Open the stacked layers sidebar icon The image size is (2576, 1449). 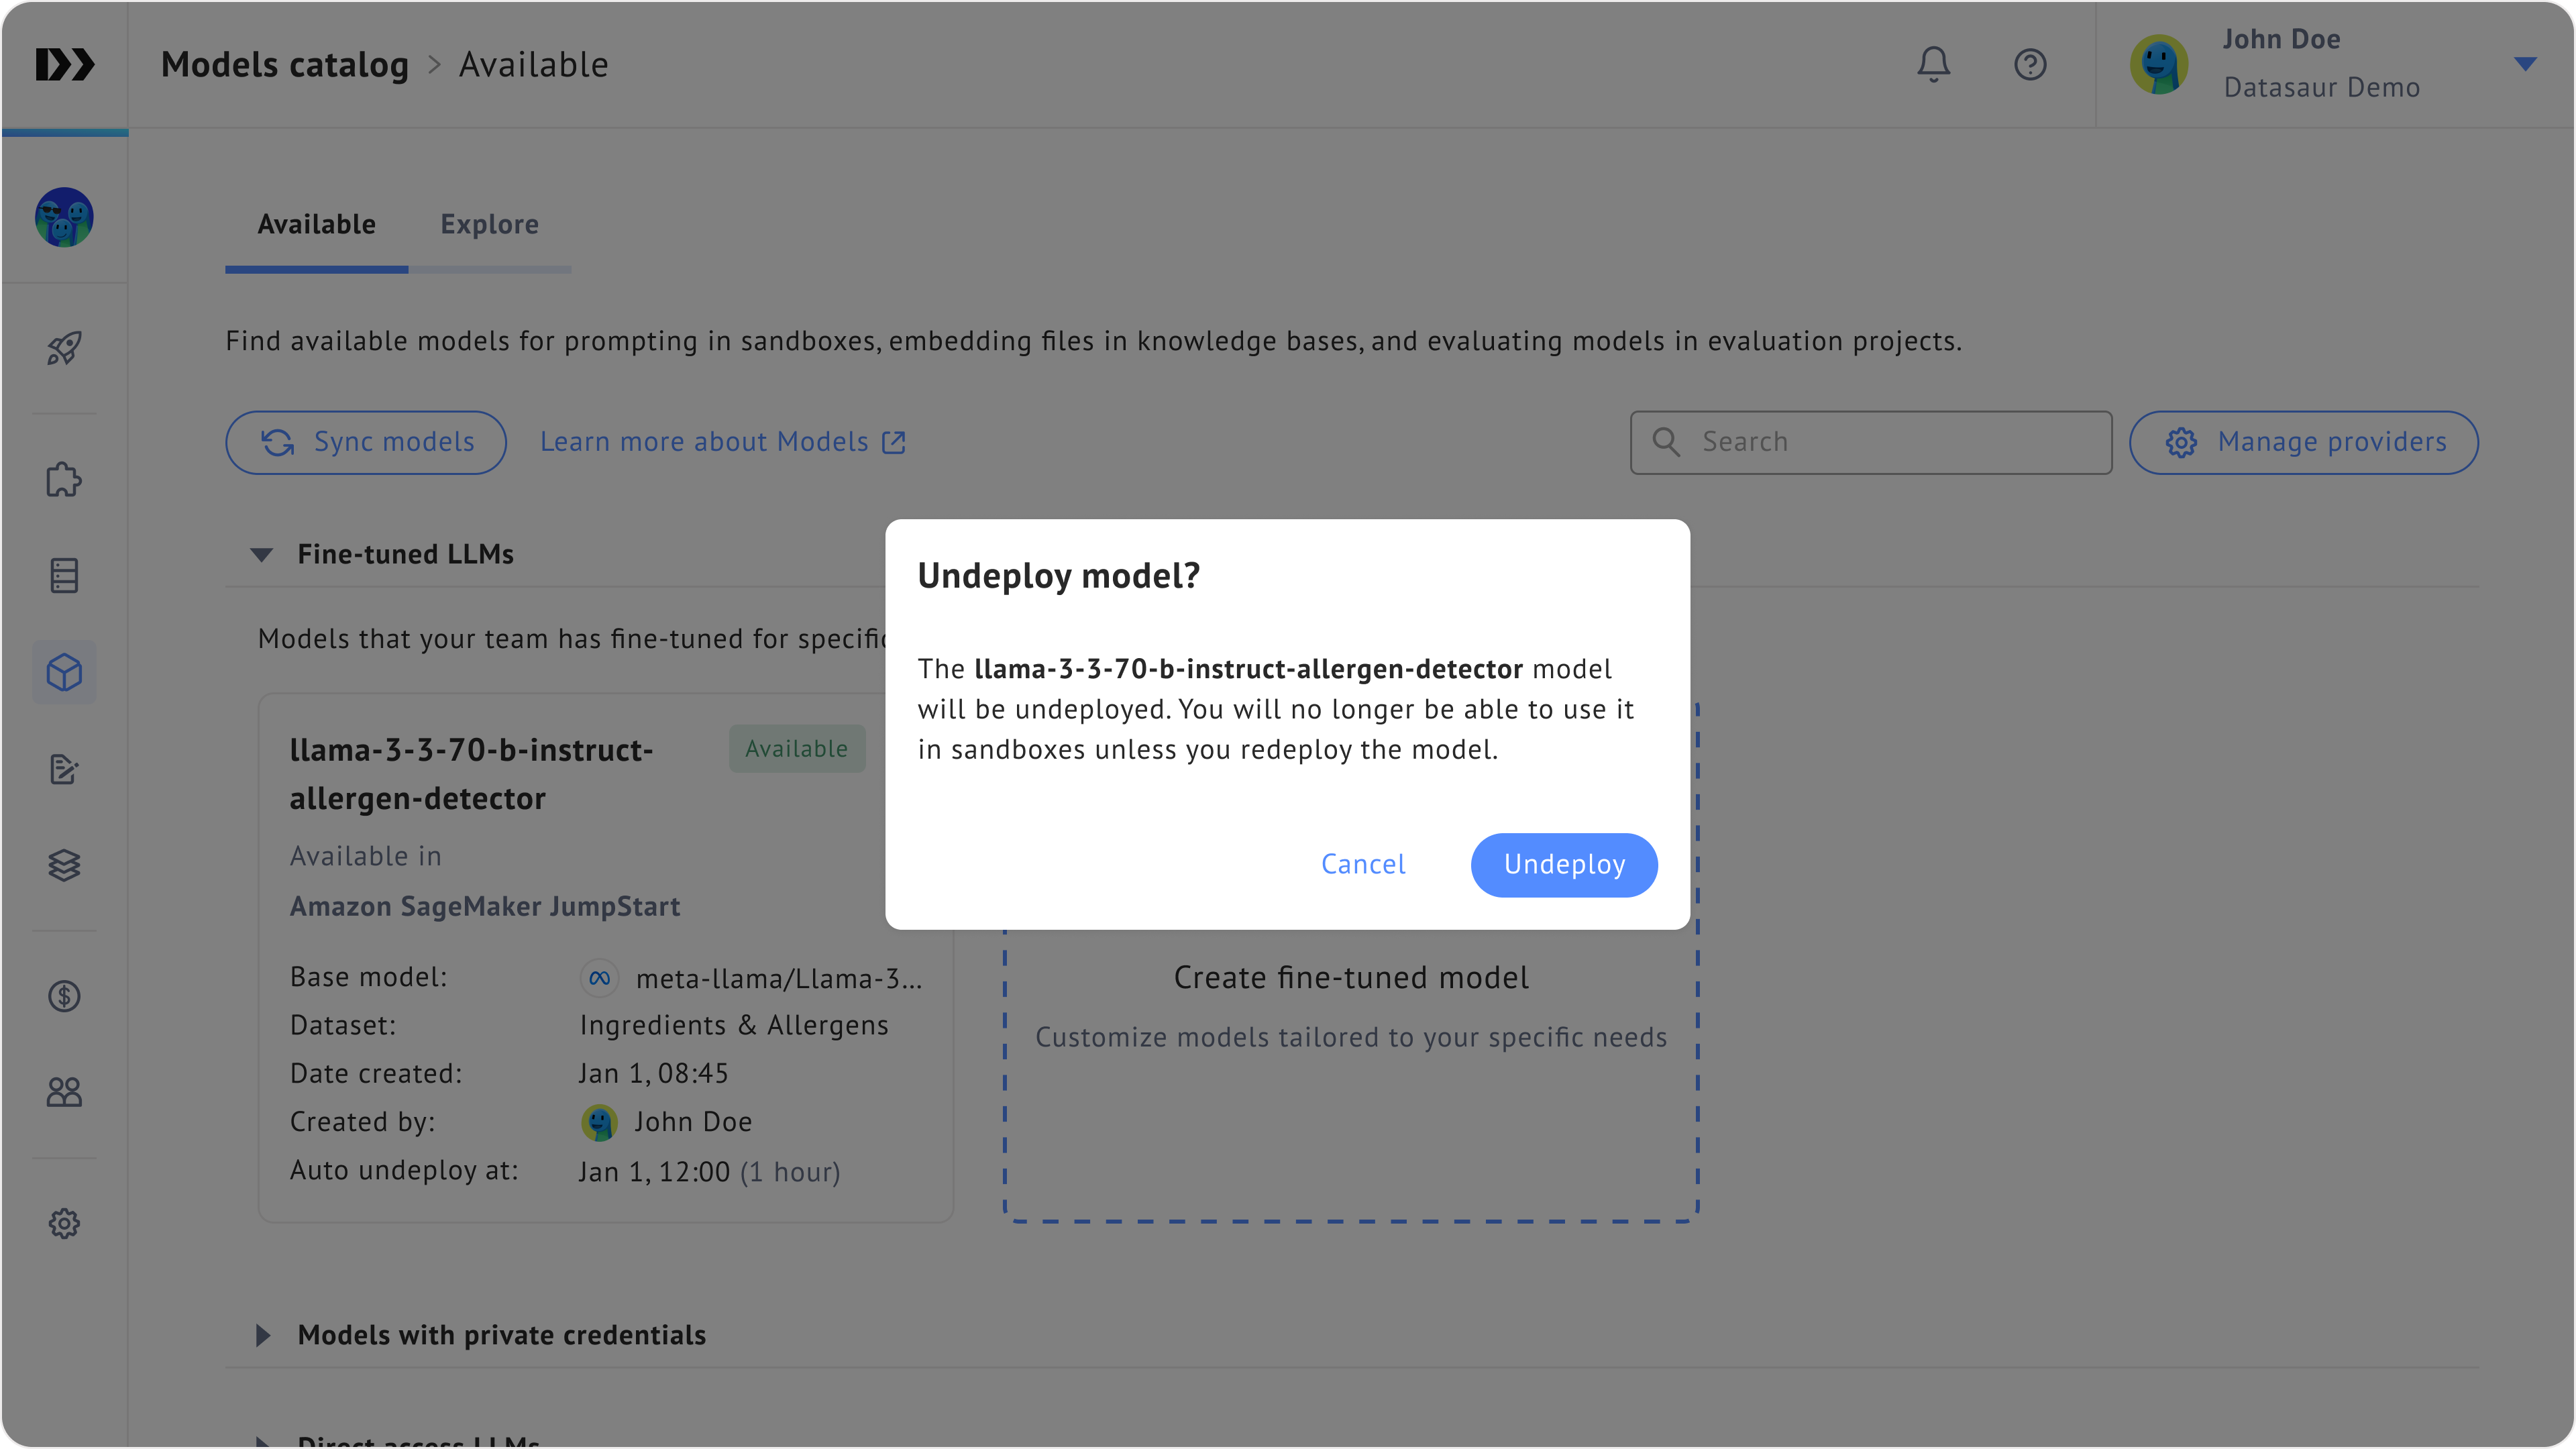64,865
